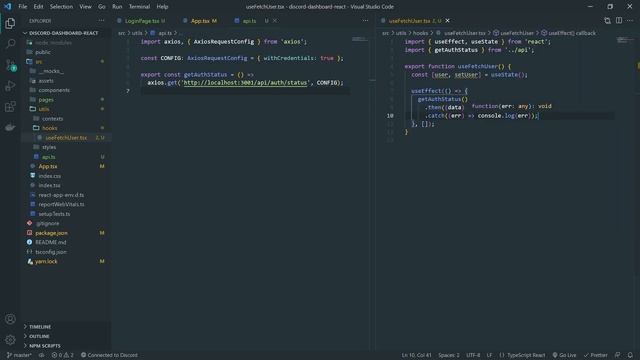Click feedback icon in status bar
Screen dimensions: 640x360
click(x=618, y=355)
